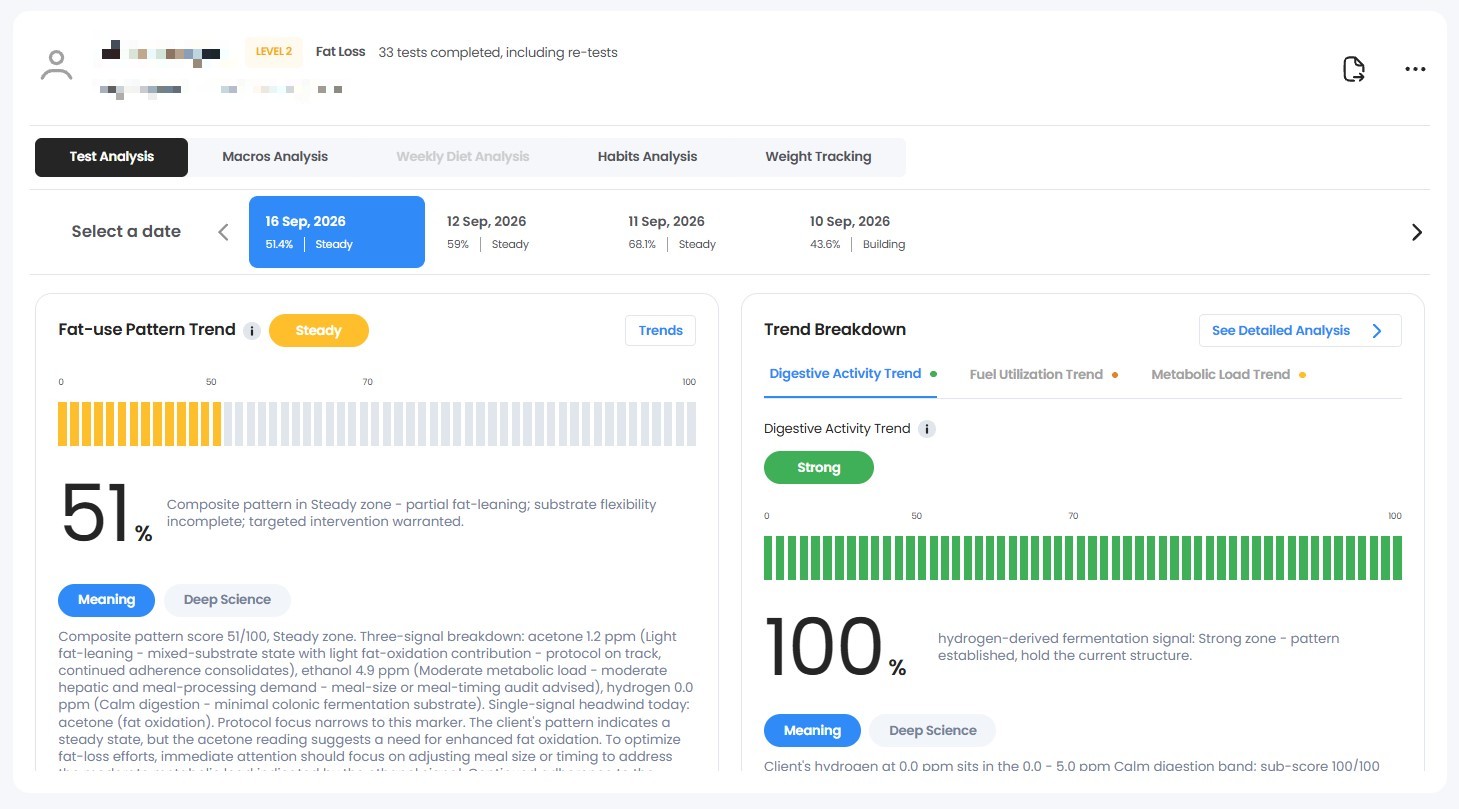Select the Metabolic Load Trend tab
The width and height of the screenshot is (1459, 809).
click(x=1228, y=375)
